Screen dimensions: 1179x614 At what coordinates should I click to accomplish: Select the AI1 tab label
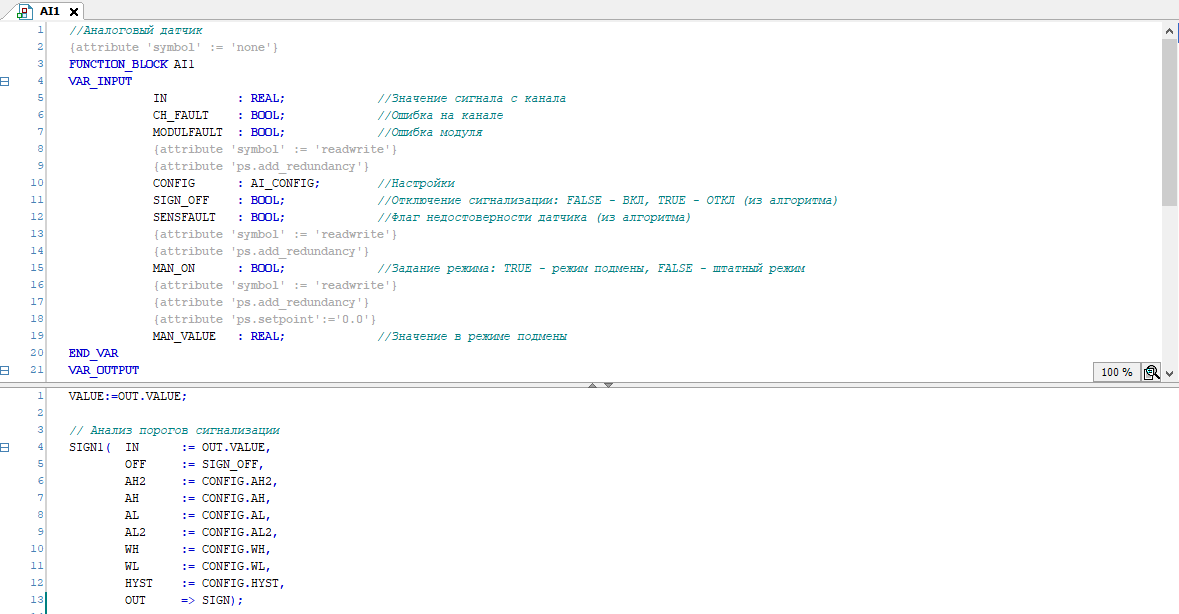pyautogui.click(x=50, y=12)
